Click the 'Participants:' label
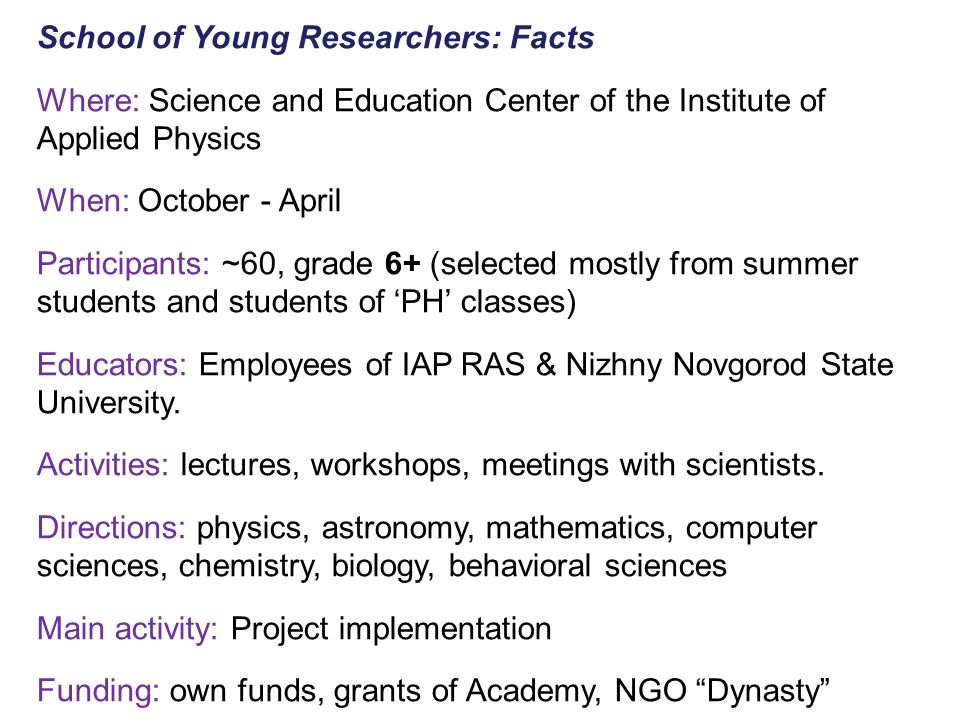Screen dimensions: 960x720 123,264
